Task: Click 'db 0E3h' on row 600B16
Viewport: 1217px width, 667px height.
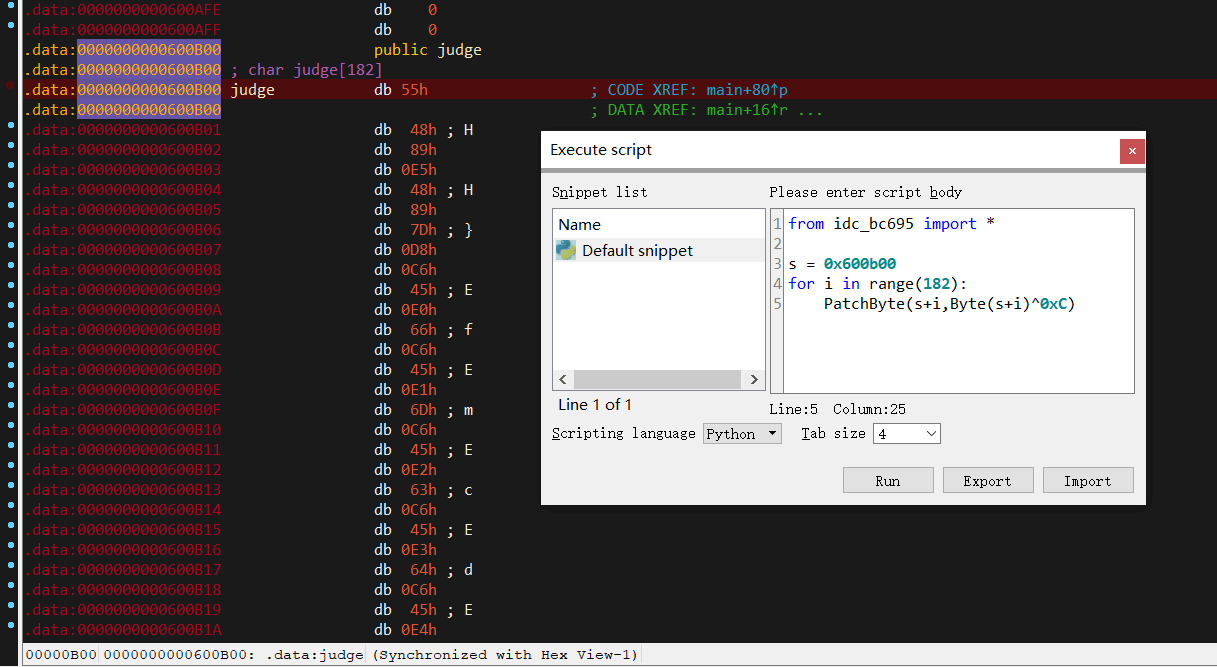Action: click(405, 550)
